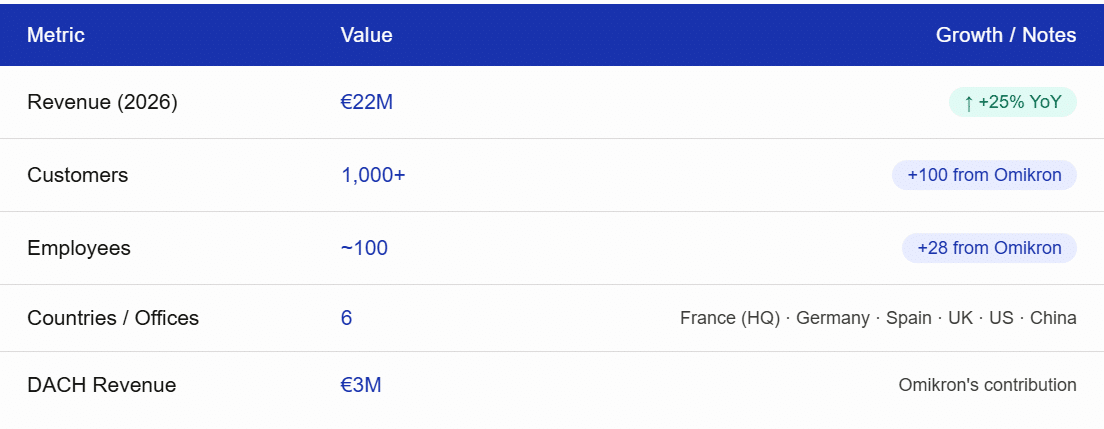Click the ~100 employees value
1104x429 pixels.
point(364,249)
